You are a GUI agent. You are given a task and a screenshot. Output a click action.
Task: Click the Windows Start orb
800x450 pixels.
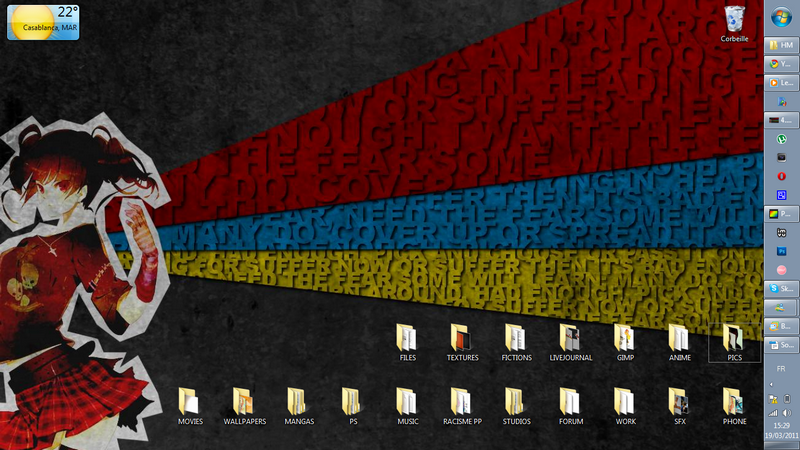point(781,18)
